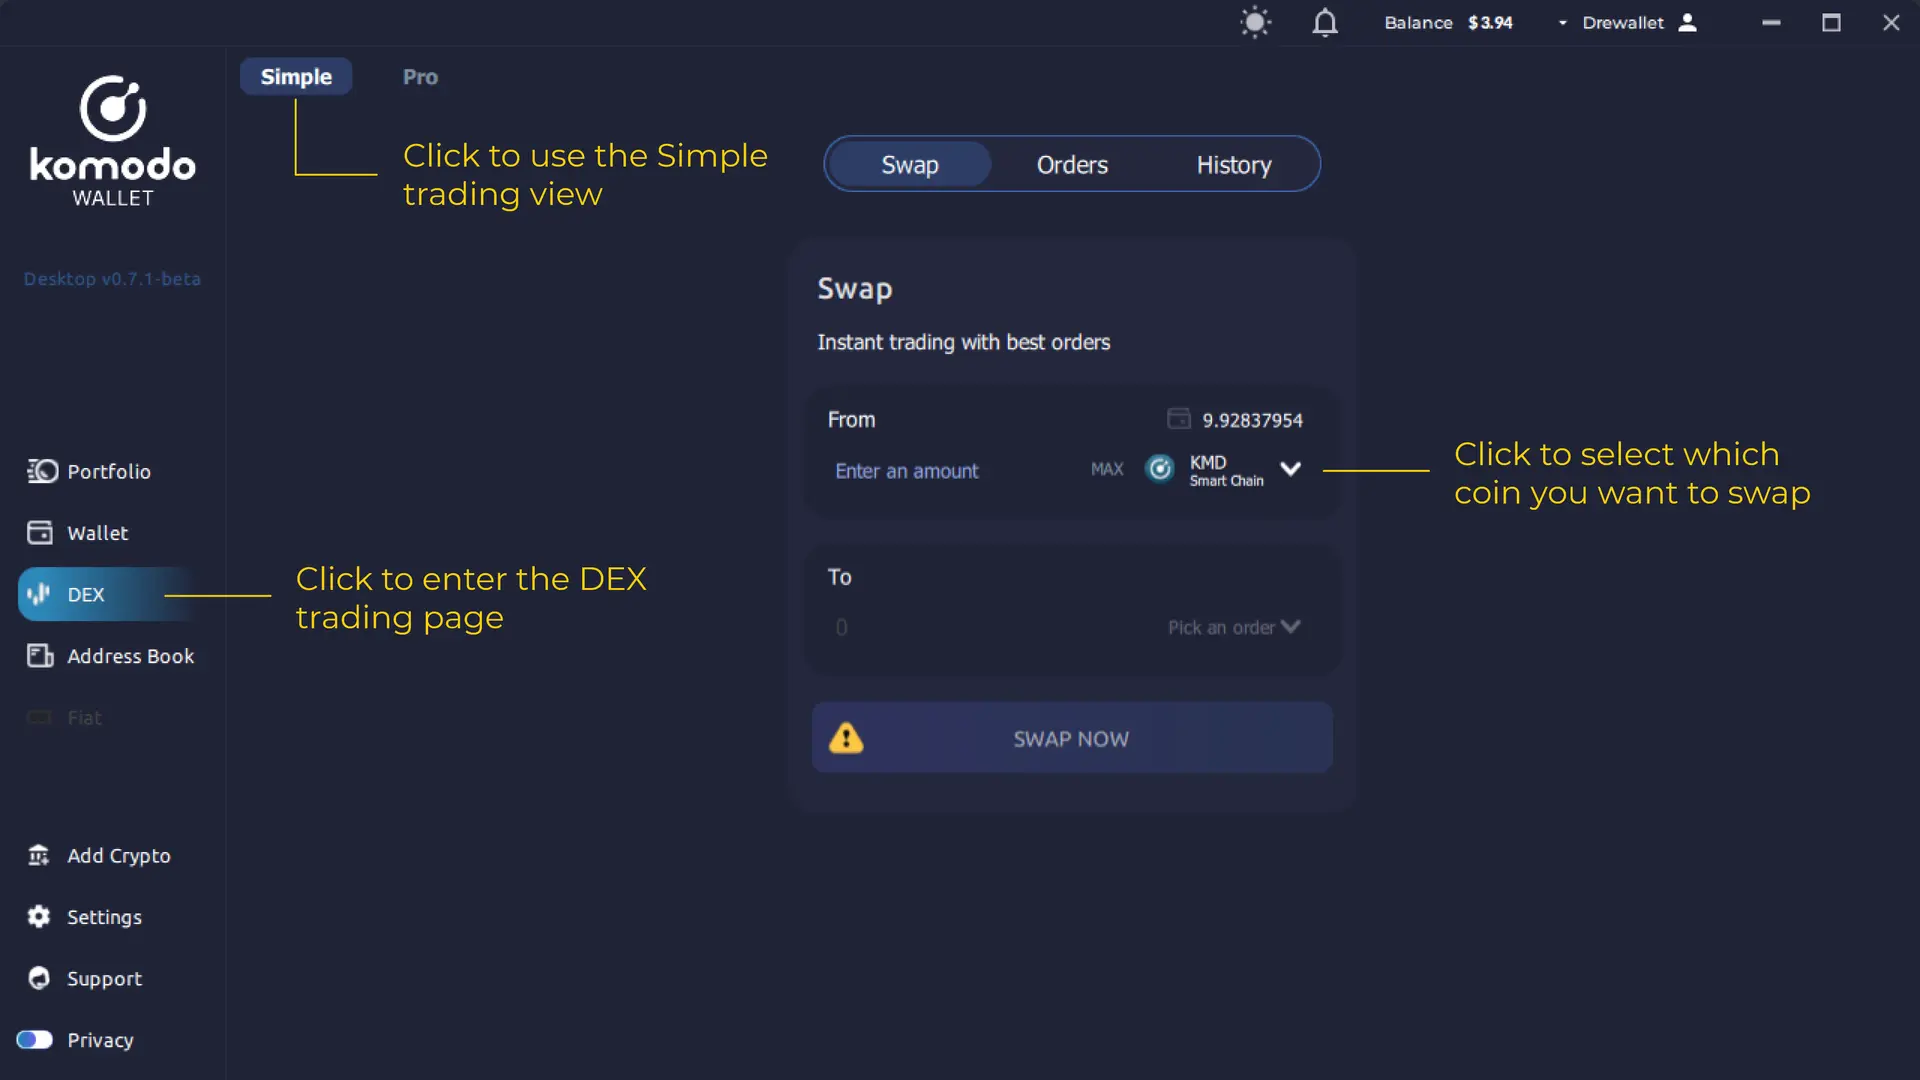Select the DEX sidebar icon

(x=39, y=594)
